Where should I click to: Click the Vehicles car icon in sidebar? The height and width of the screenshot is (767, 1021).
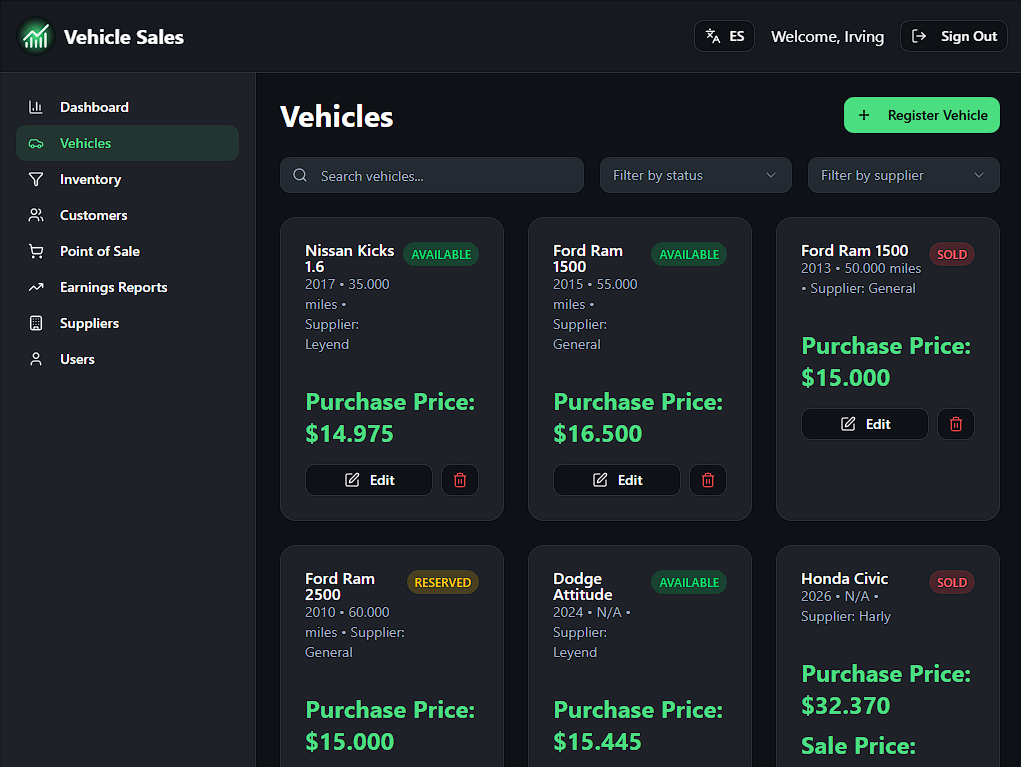pos(36,143)
